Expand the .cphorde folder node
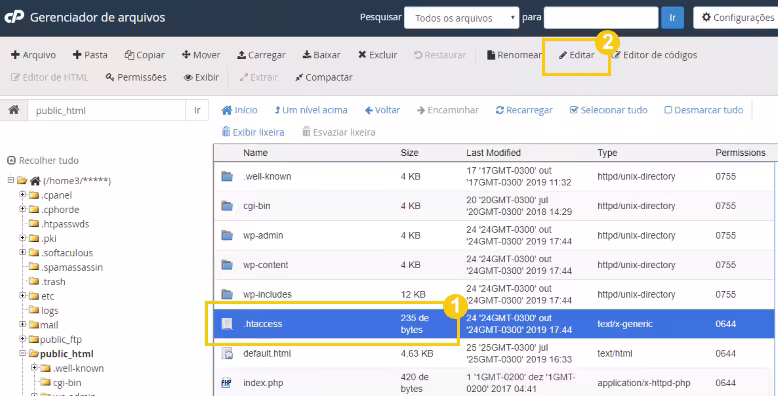 click(22, 209)
